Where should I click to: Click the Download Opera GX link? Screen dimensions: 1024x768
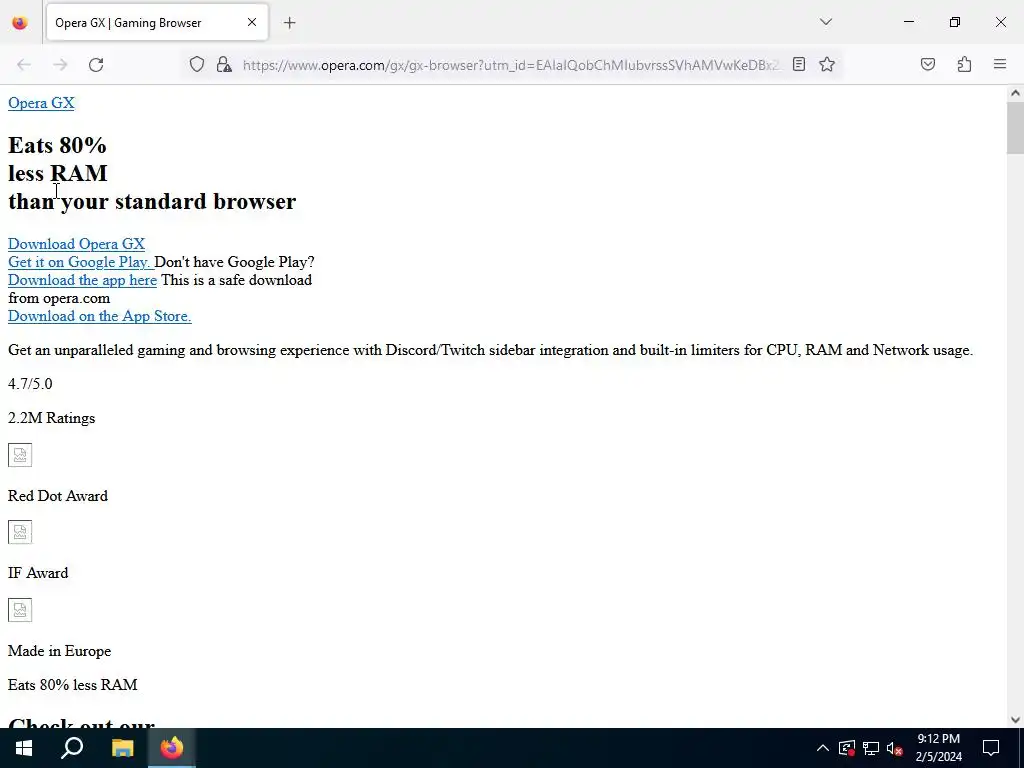click(76, 244)
